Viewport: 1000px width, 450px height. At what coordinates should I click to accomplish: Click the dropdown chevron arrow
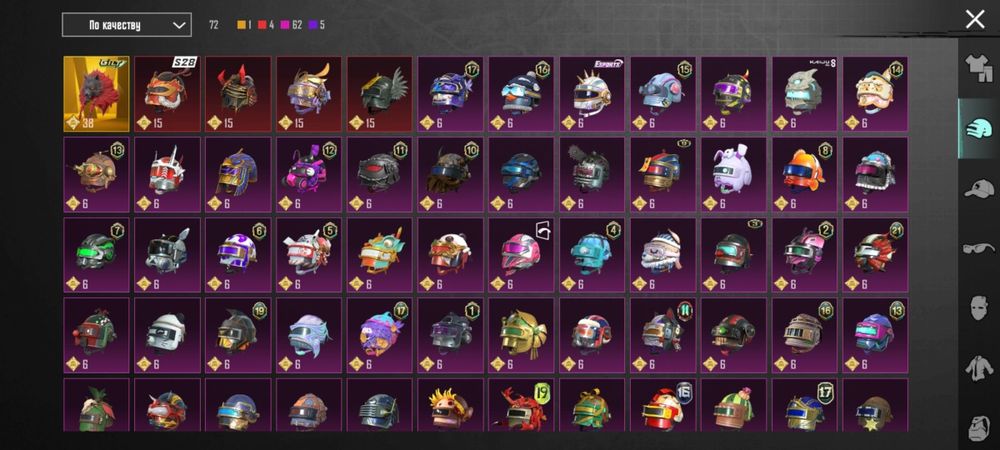pos(179,25)
